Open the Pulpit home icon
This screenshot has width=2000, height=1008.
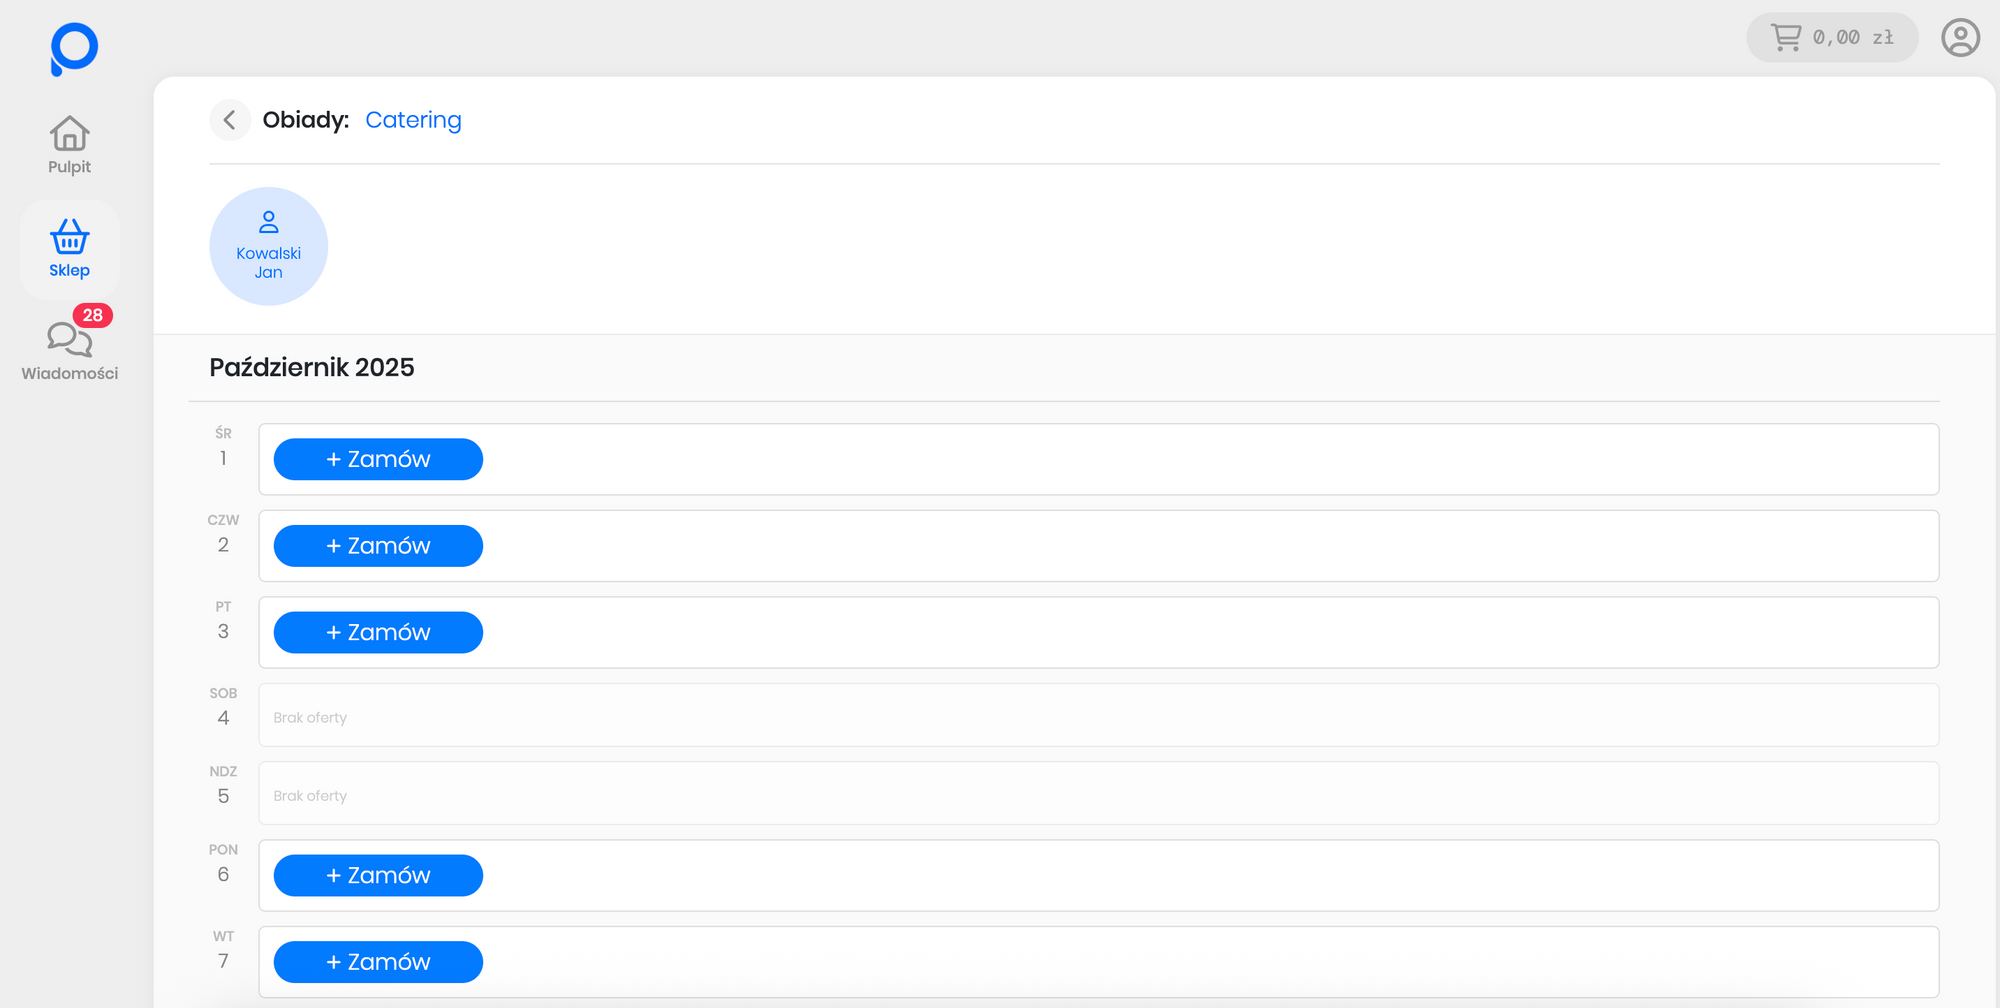[x=70, y=134]
